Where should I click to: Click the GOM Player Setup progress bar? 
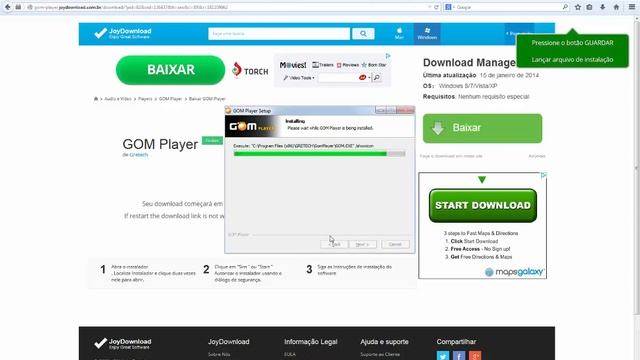[x=319, y=154]
